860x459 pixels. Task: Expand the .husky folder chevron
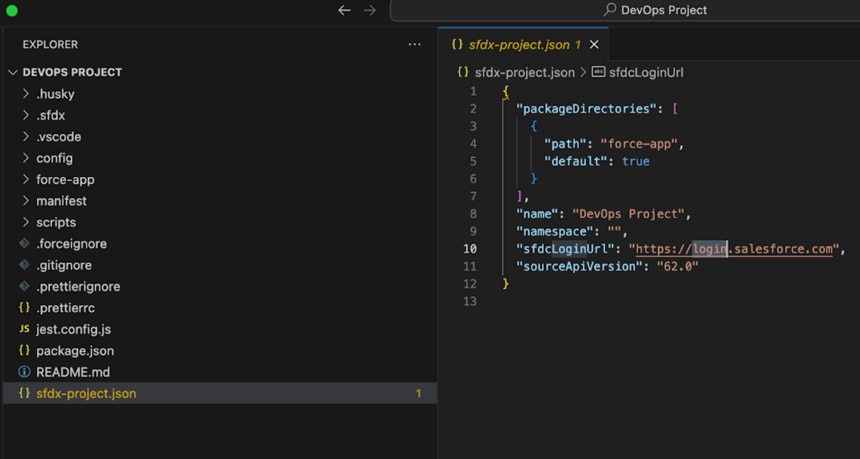[26, 94]
